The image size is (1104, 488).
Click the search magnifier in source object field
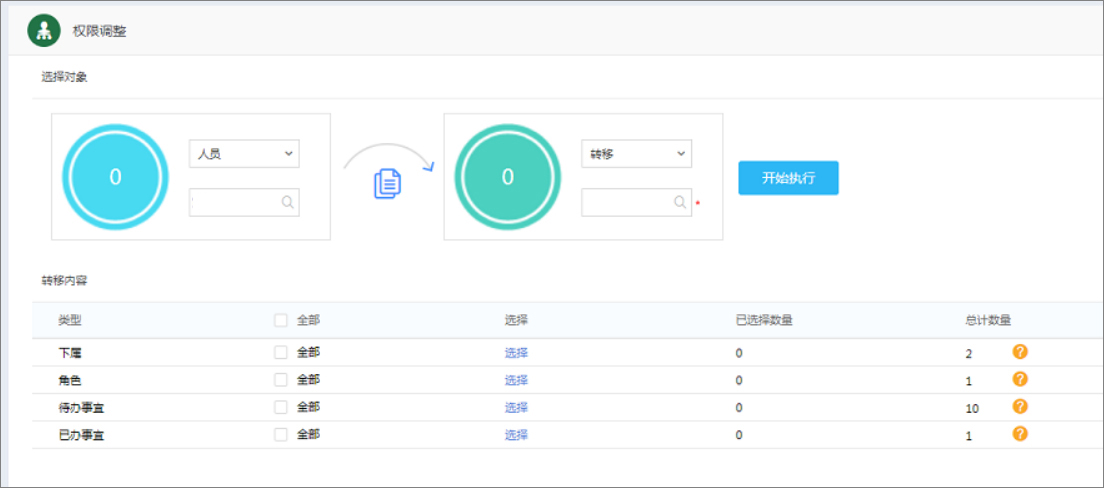pos(288,202)
